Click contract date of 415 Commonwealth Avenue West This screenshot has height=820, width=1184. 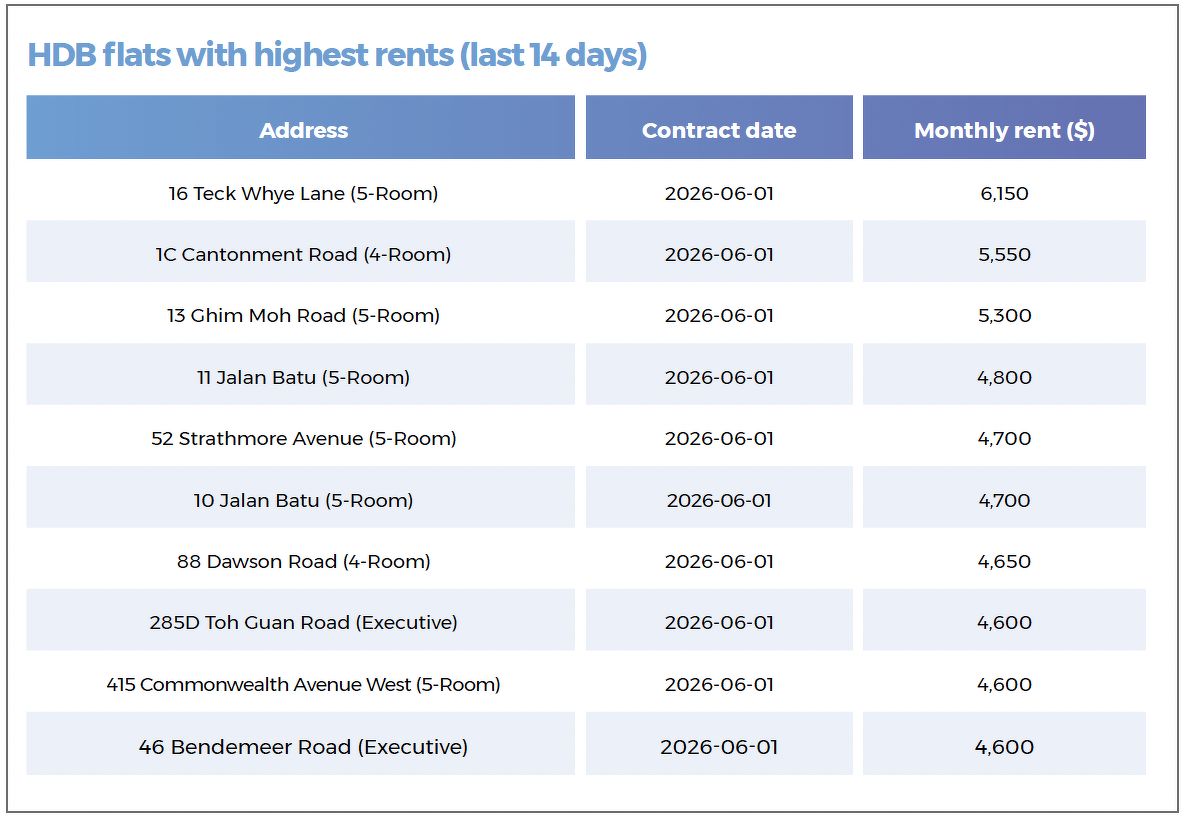[719, 685]
